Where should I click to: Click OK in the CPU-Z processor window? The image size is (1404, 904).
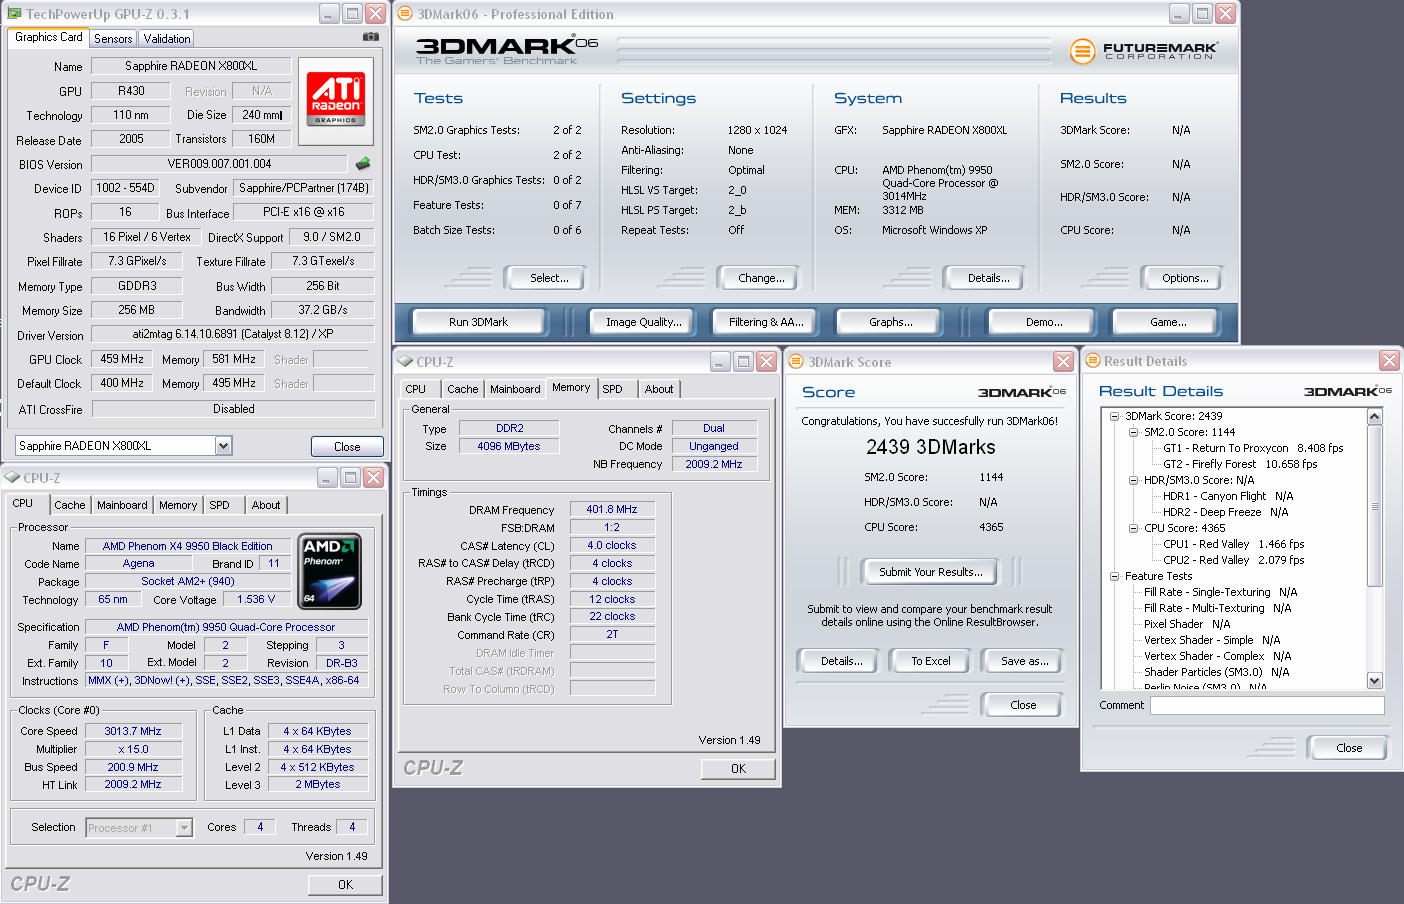345,885
